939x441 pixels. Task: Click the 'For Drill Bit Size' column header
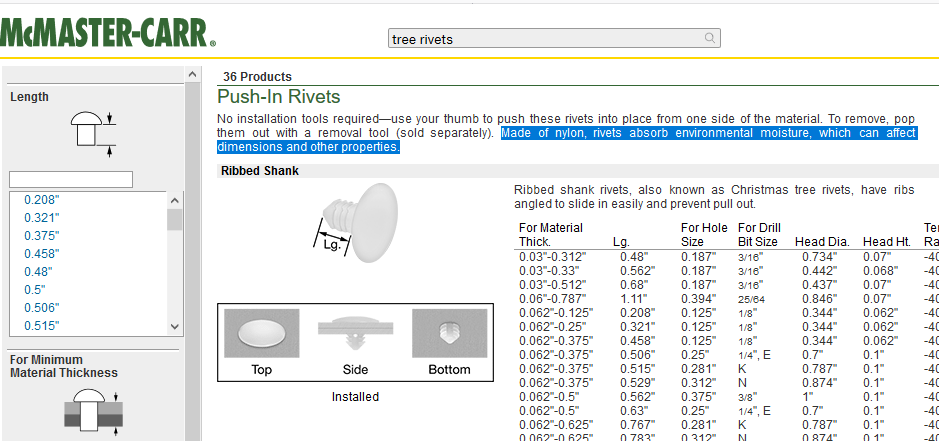(759, 235)
